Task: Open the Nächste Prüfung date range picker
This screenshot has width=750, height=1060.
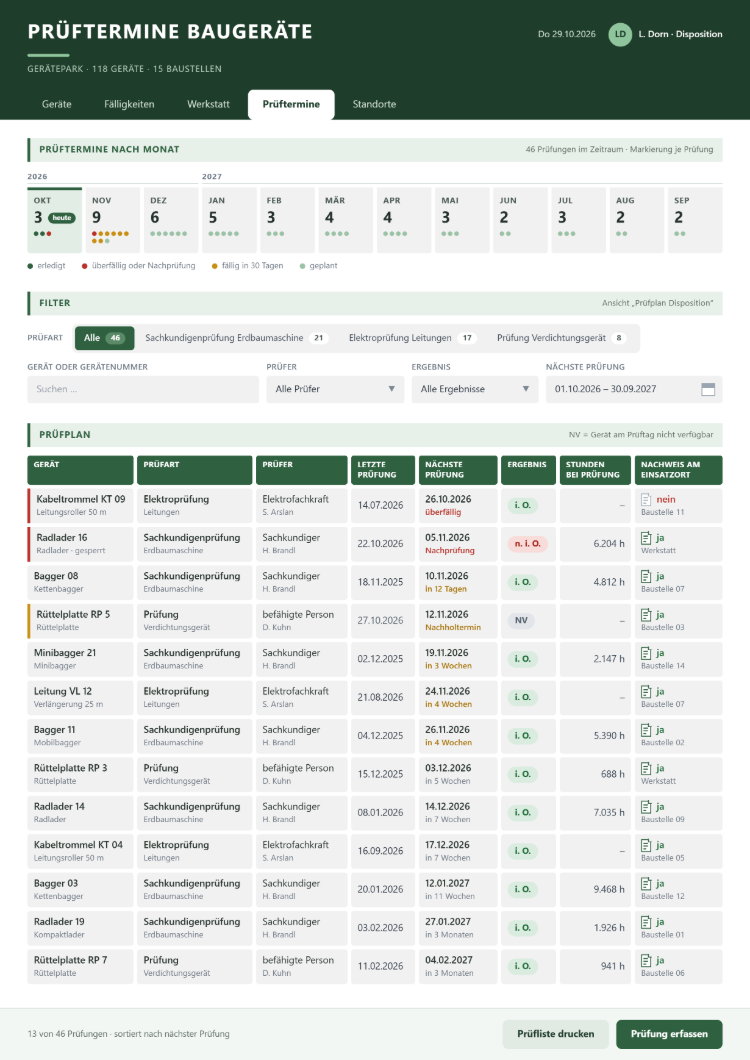Action: [634, 389]
